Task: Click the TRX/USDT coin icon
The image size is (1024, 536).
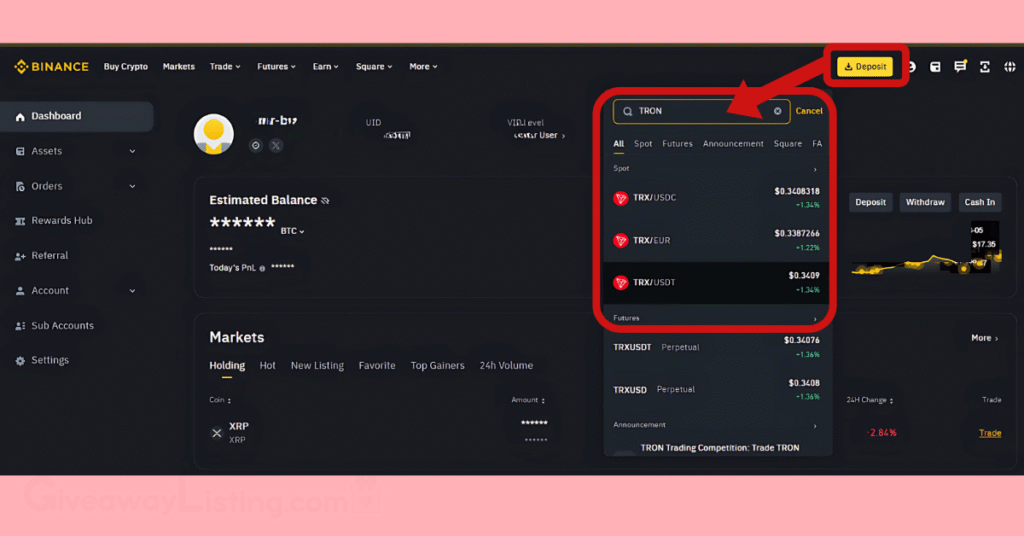Action: tap(620, 282)
